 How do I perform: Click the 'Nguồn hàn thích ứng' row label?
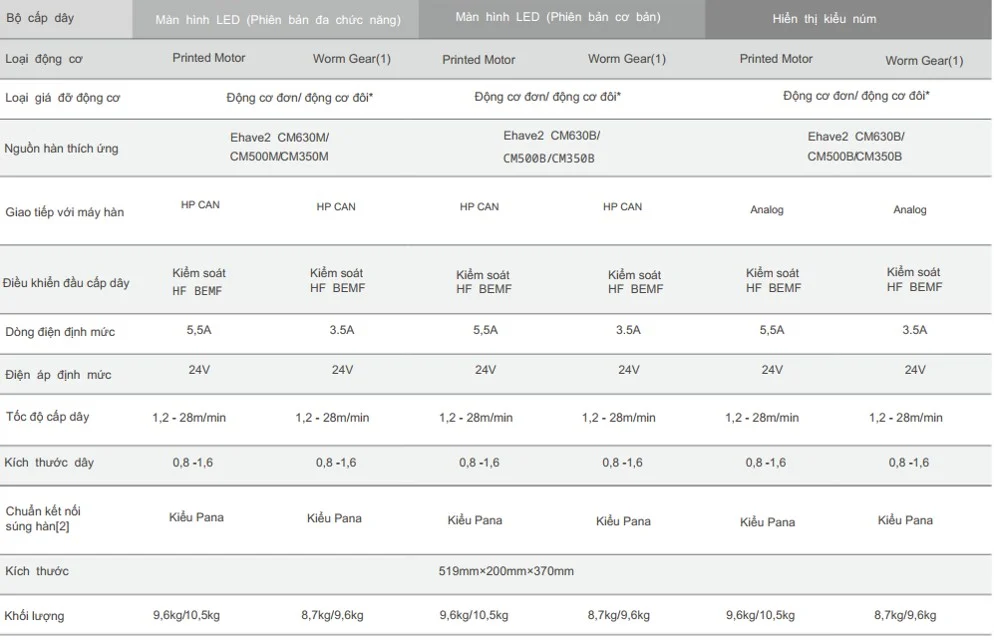[x=61, y=148]
